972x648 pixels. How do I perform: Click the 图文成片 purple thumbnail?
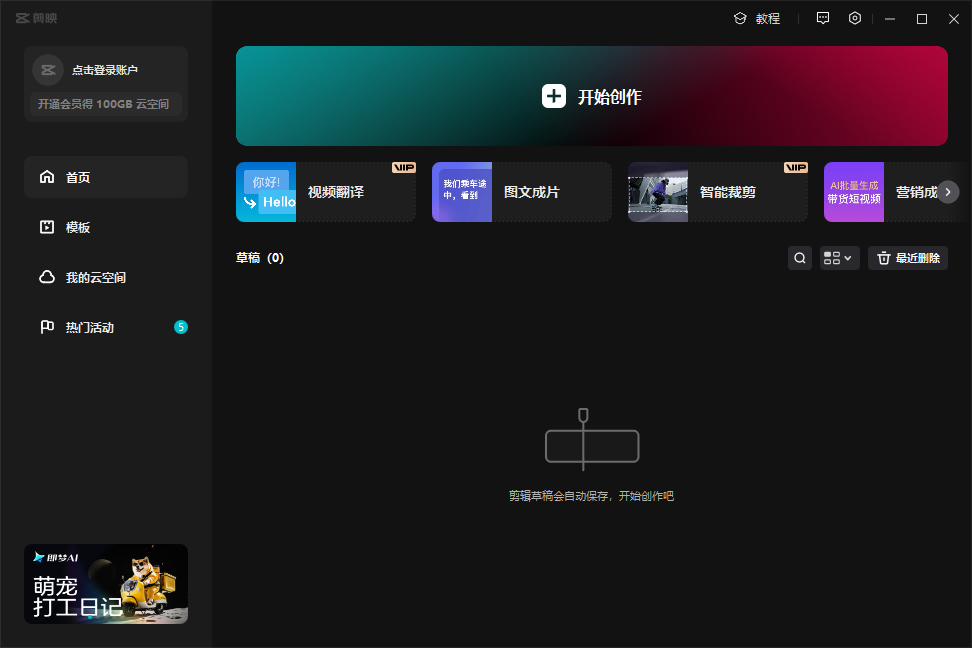462,192
